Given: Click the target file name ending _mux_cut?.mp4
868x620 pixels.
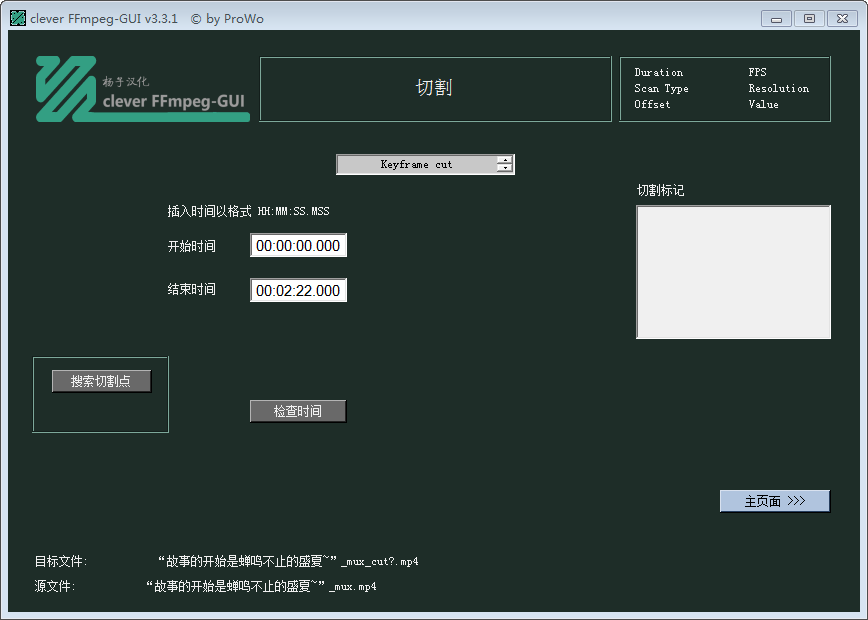Looking at the screenshot, I should point(288,561).
